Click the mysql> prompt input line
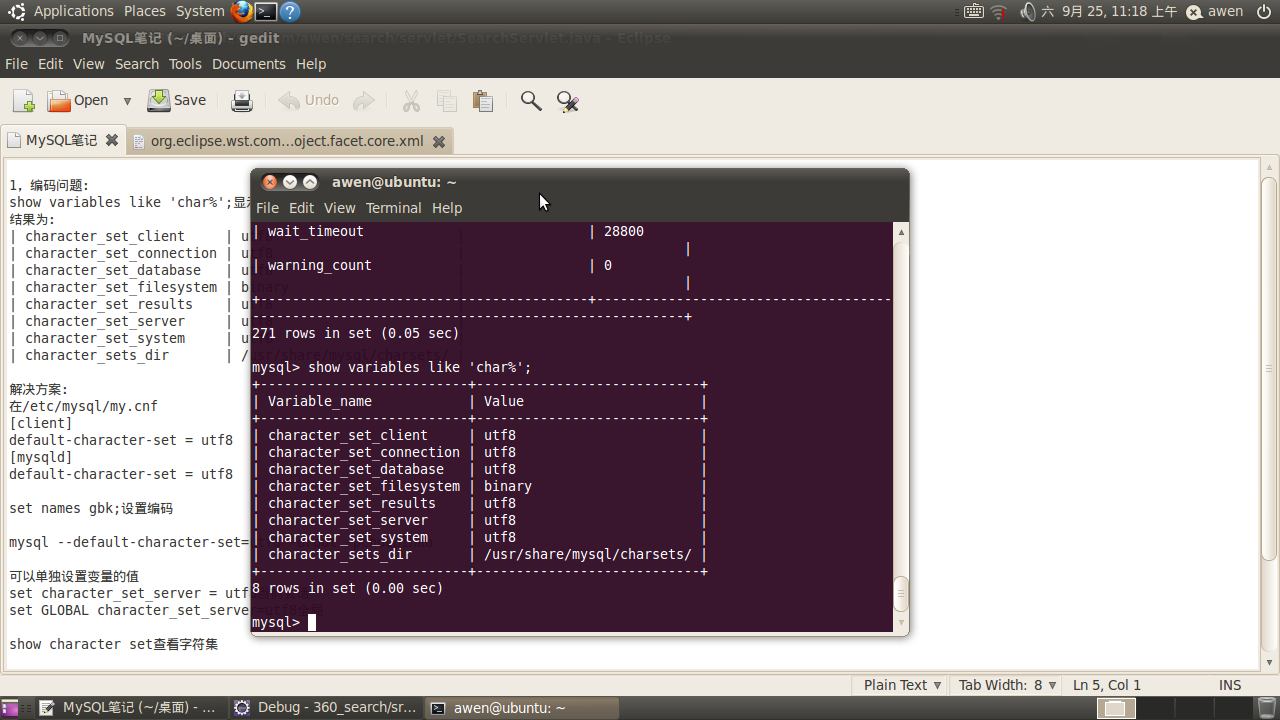The height and width of the screenshot is (720, 1280). click(571, 622)
